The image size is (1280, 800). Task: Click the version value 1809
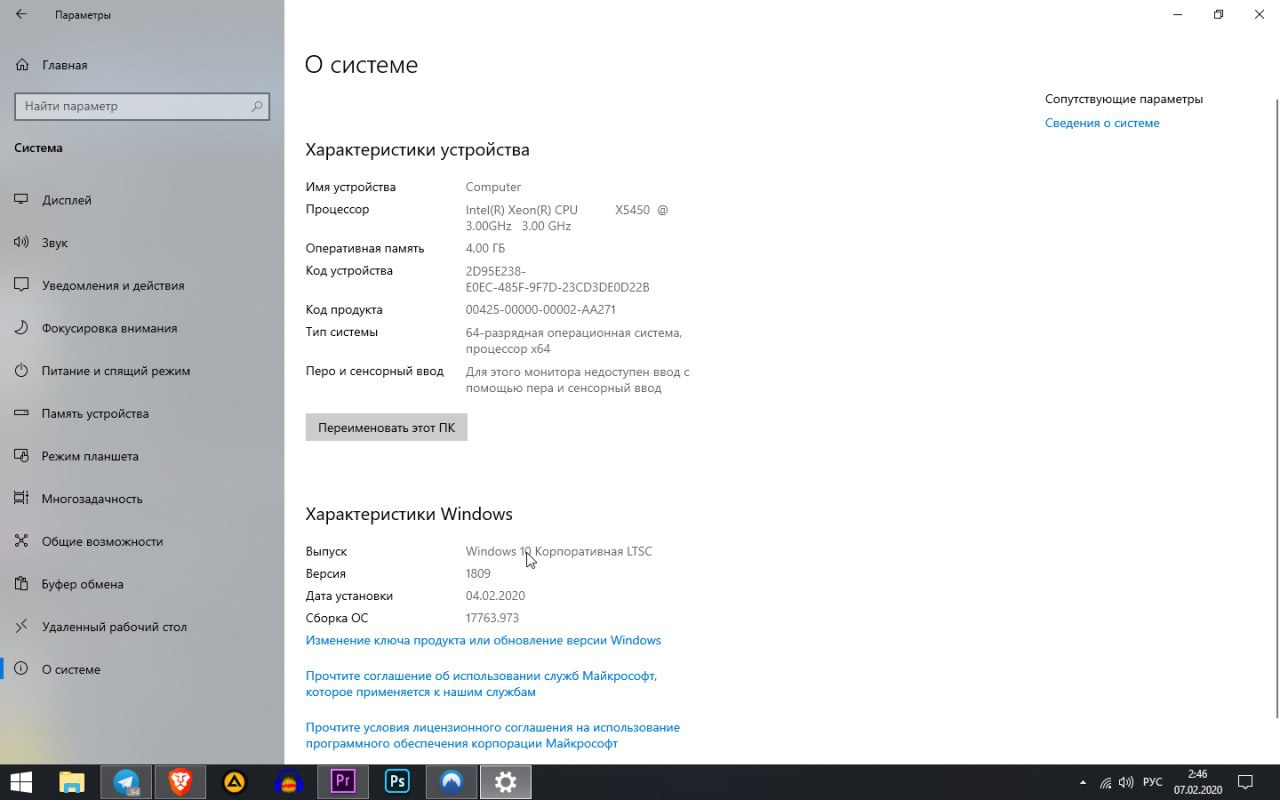(478, 574)
